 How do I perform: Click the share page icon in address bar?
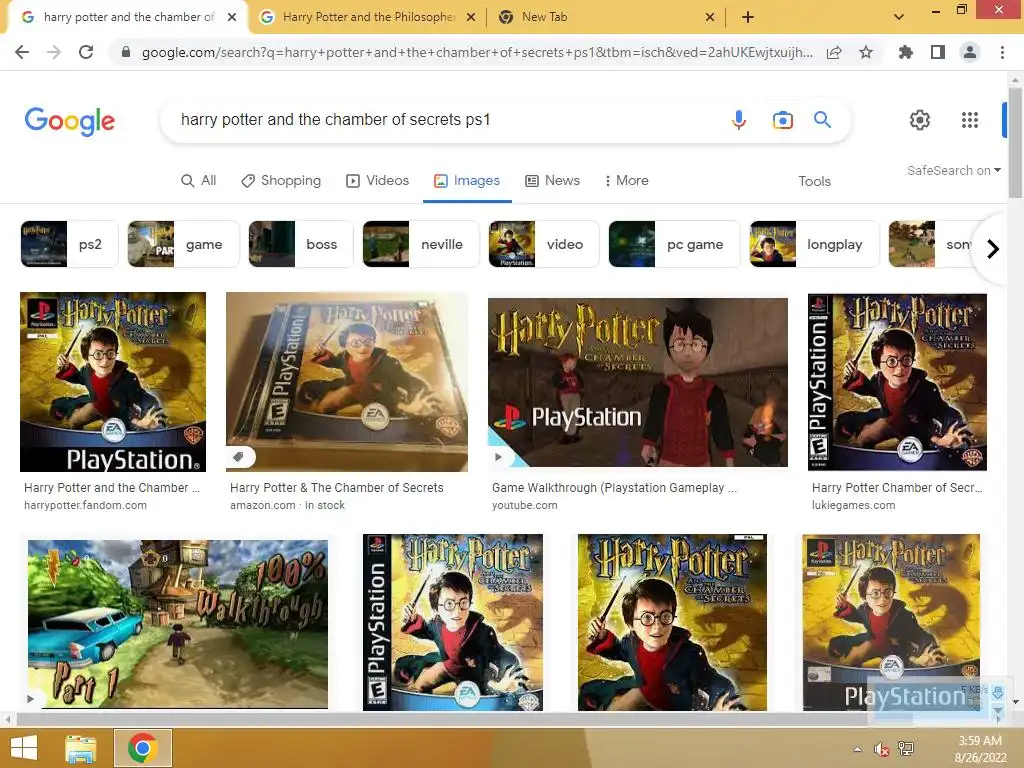point(834,52)
